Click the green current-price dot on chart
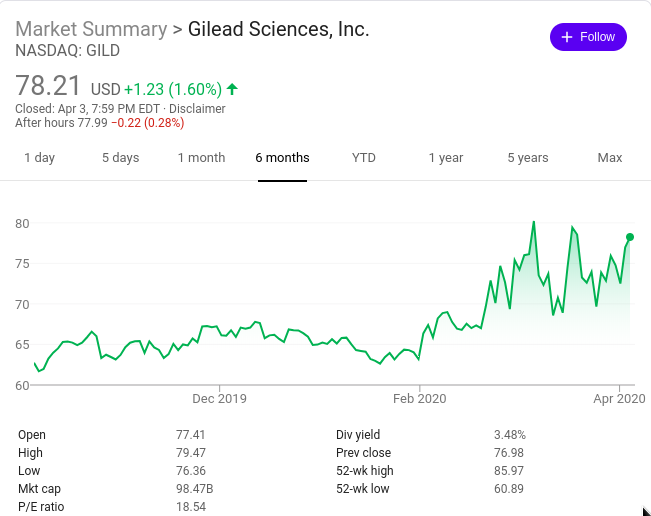Screen dimensions: 651x516 click(x=630, y=237)
